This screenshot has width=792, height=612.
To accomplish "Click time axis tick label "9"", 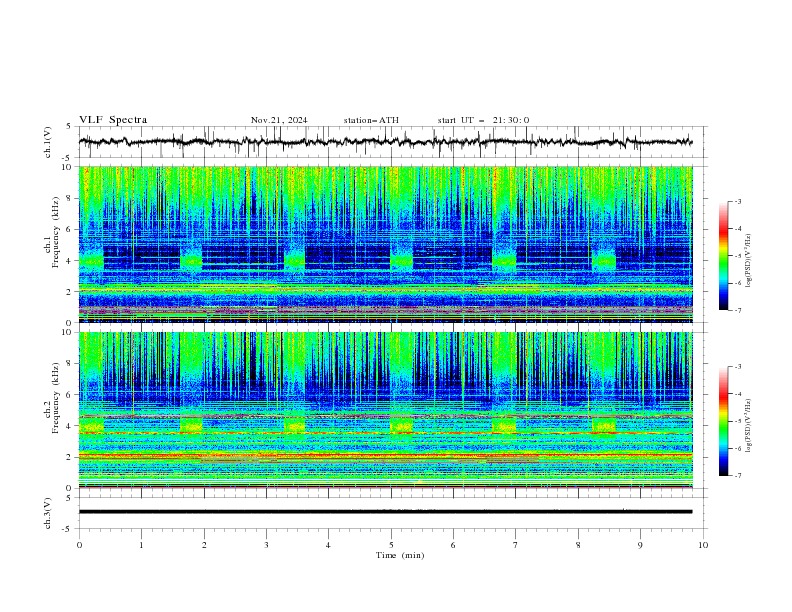I will pyautogui.click(x=640, y=545).
